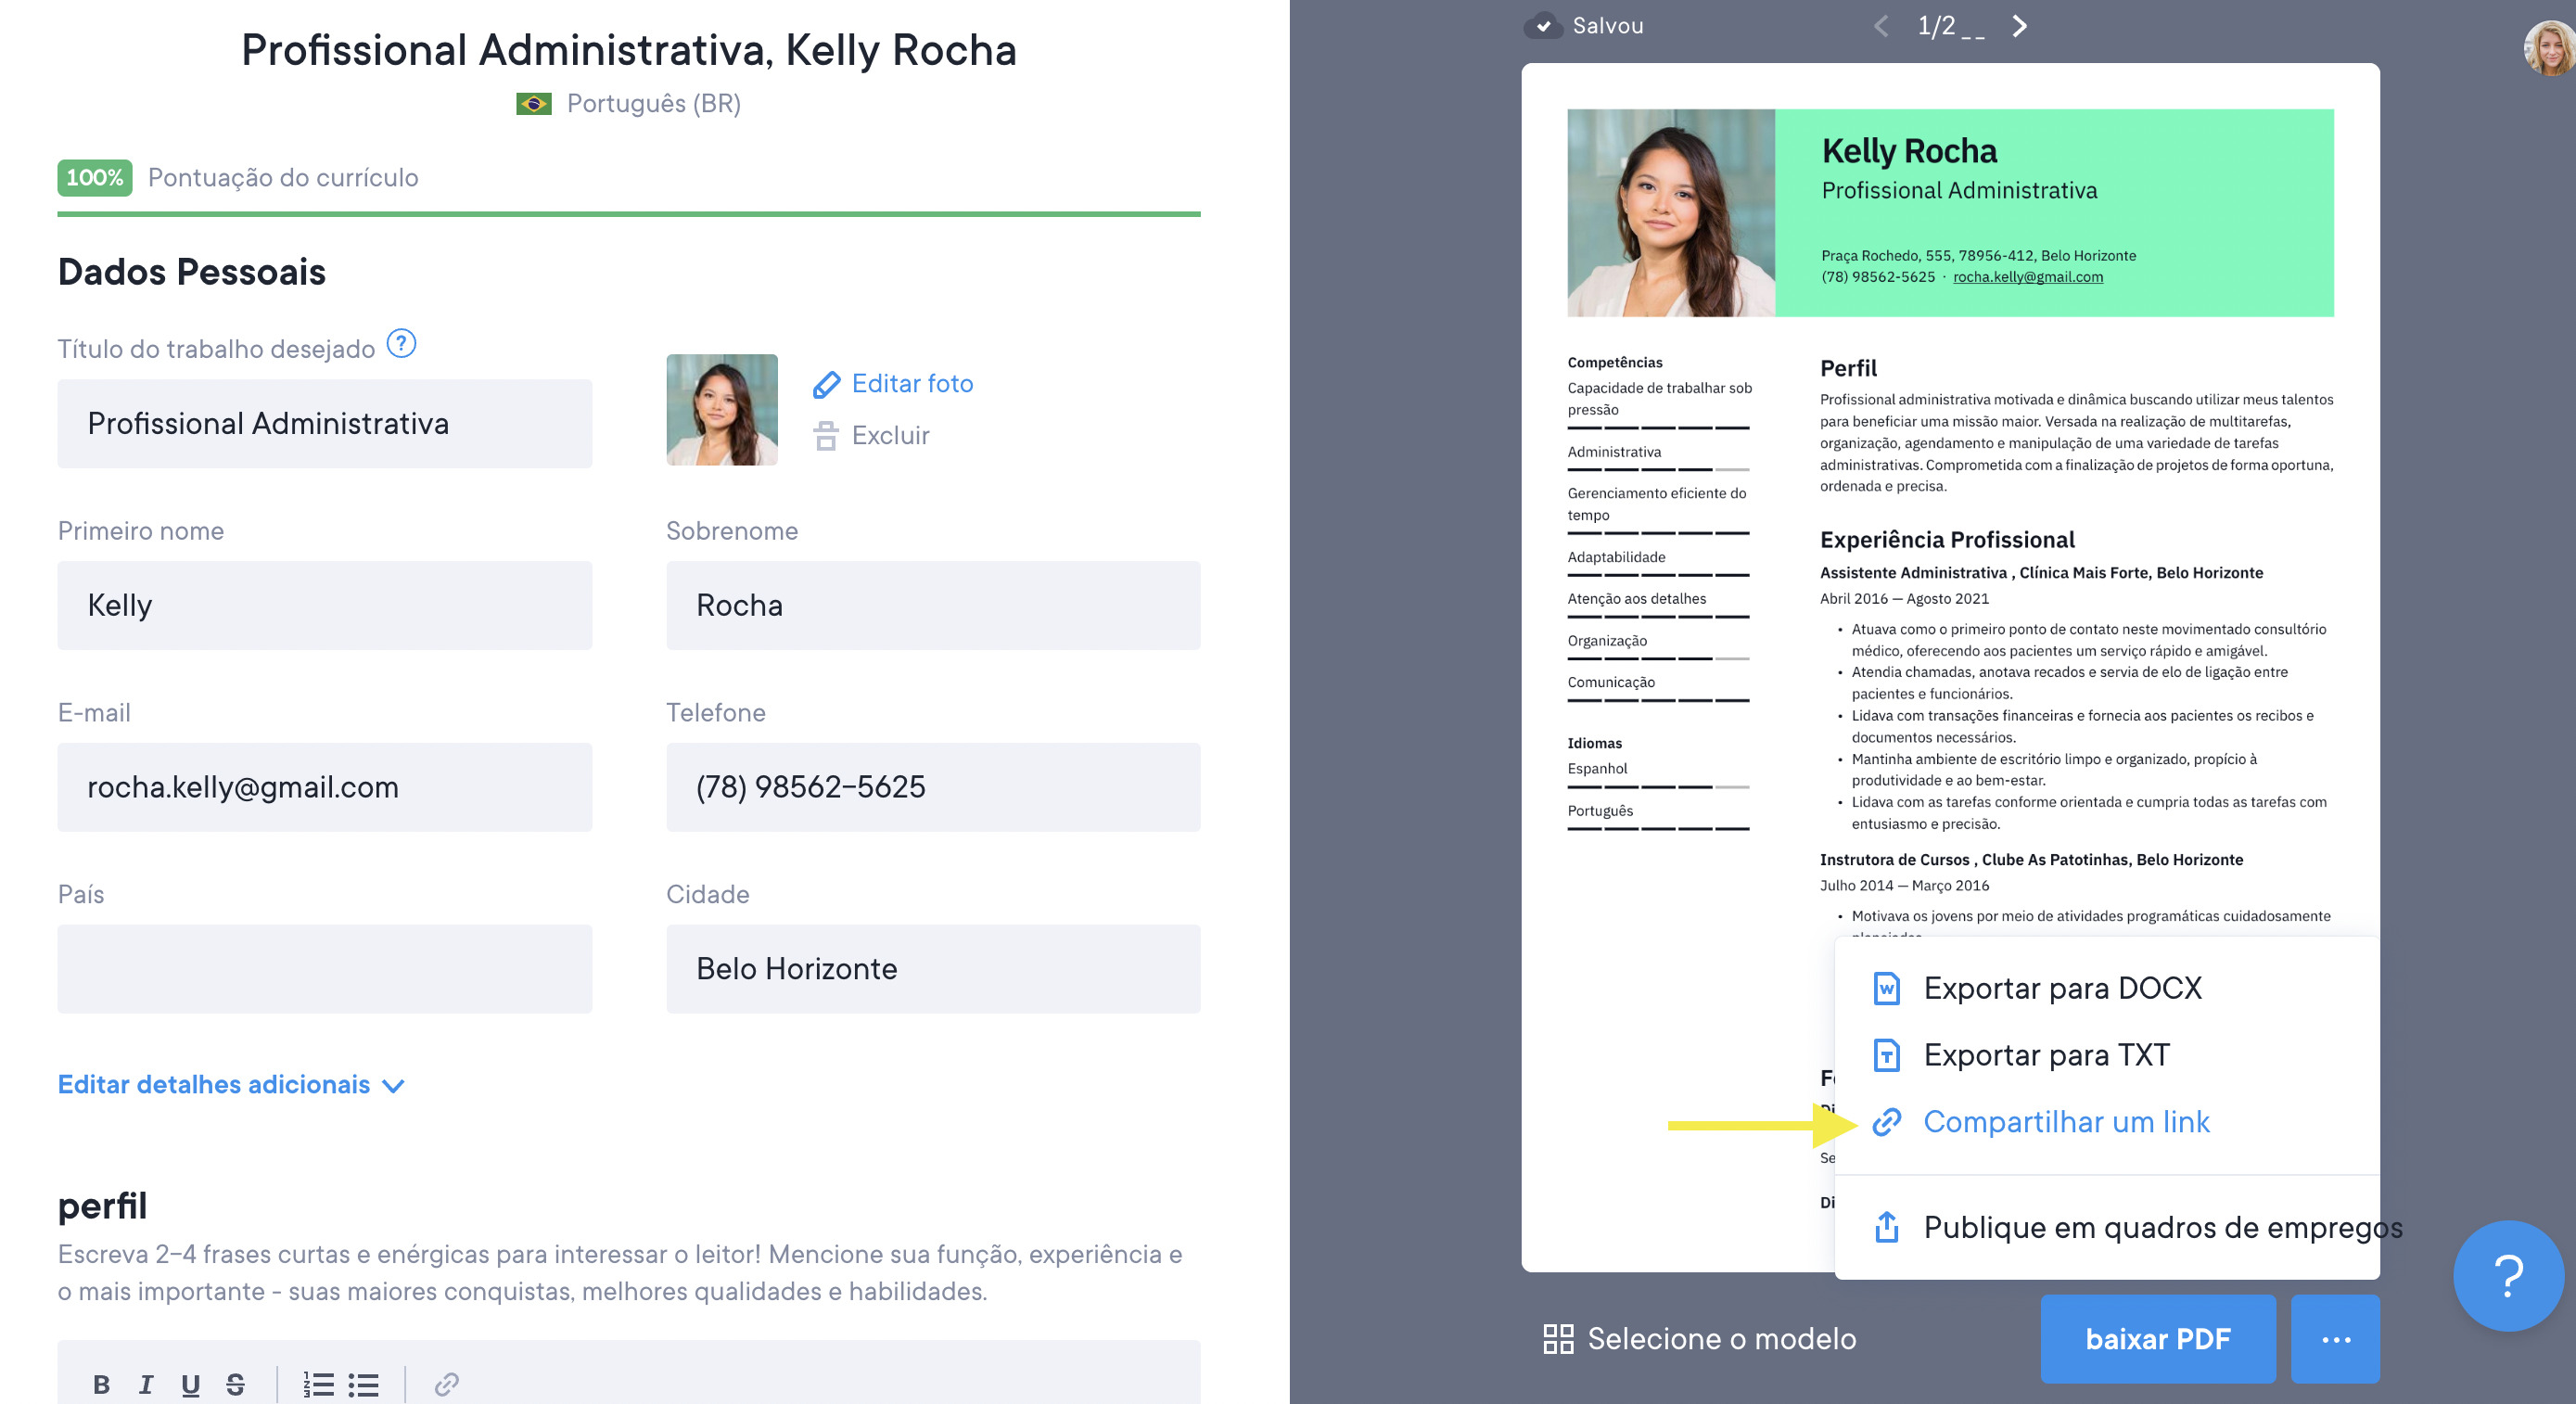Insert a bulleted list
The image size is (2576, 1404).
pos(363,1384)
